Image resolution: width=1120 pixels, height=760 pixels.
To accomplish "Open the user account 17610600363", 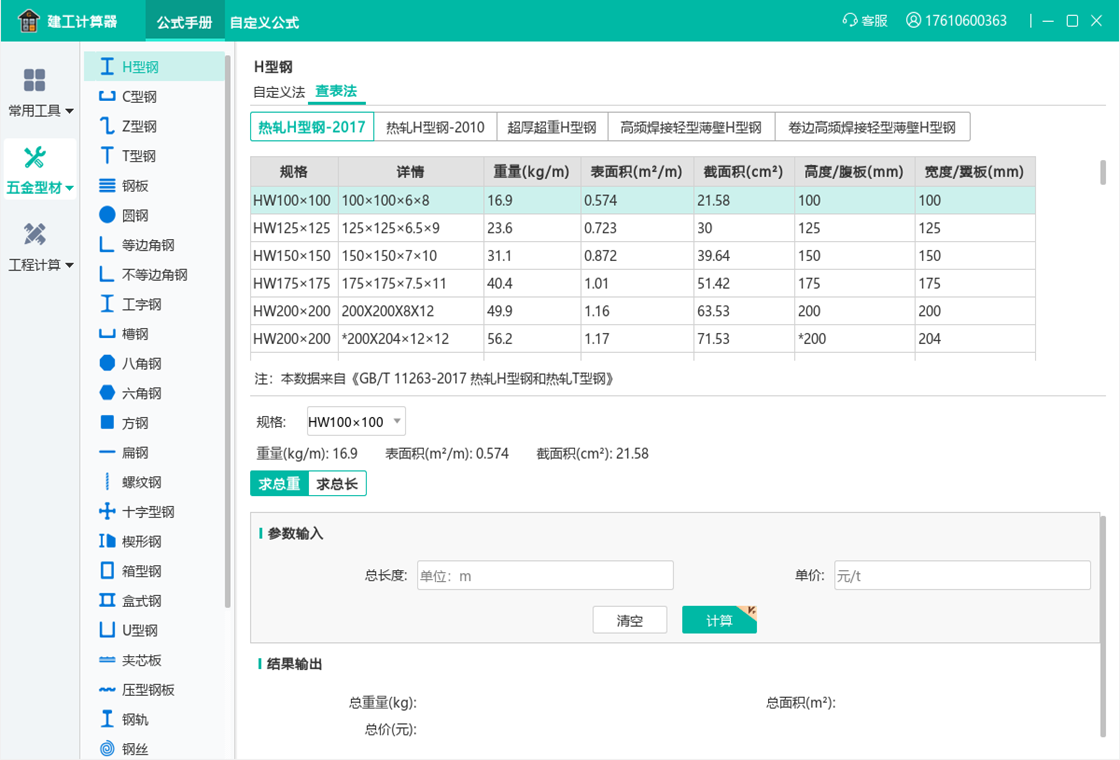I will pyautogui.click(x=956, y=20).
